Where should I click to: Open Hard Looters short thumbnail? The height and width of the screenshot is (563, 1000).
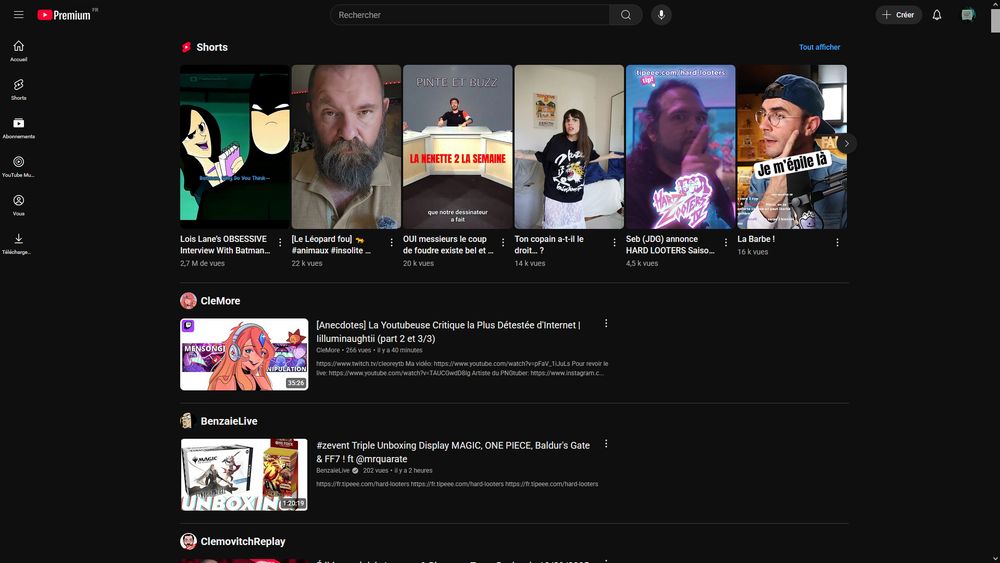click(680, 147)
